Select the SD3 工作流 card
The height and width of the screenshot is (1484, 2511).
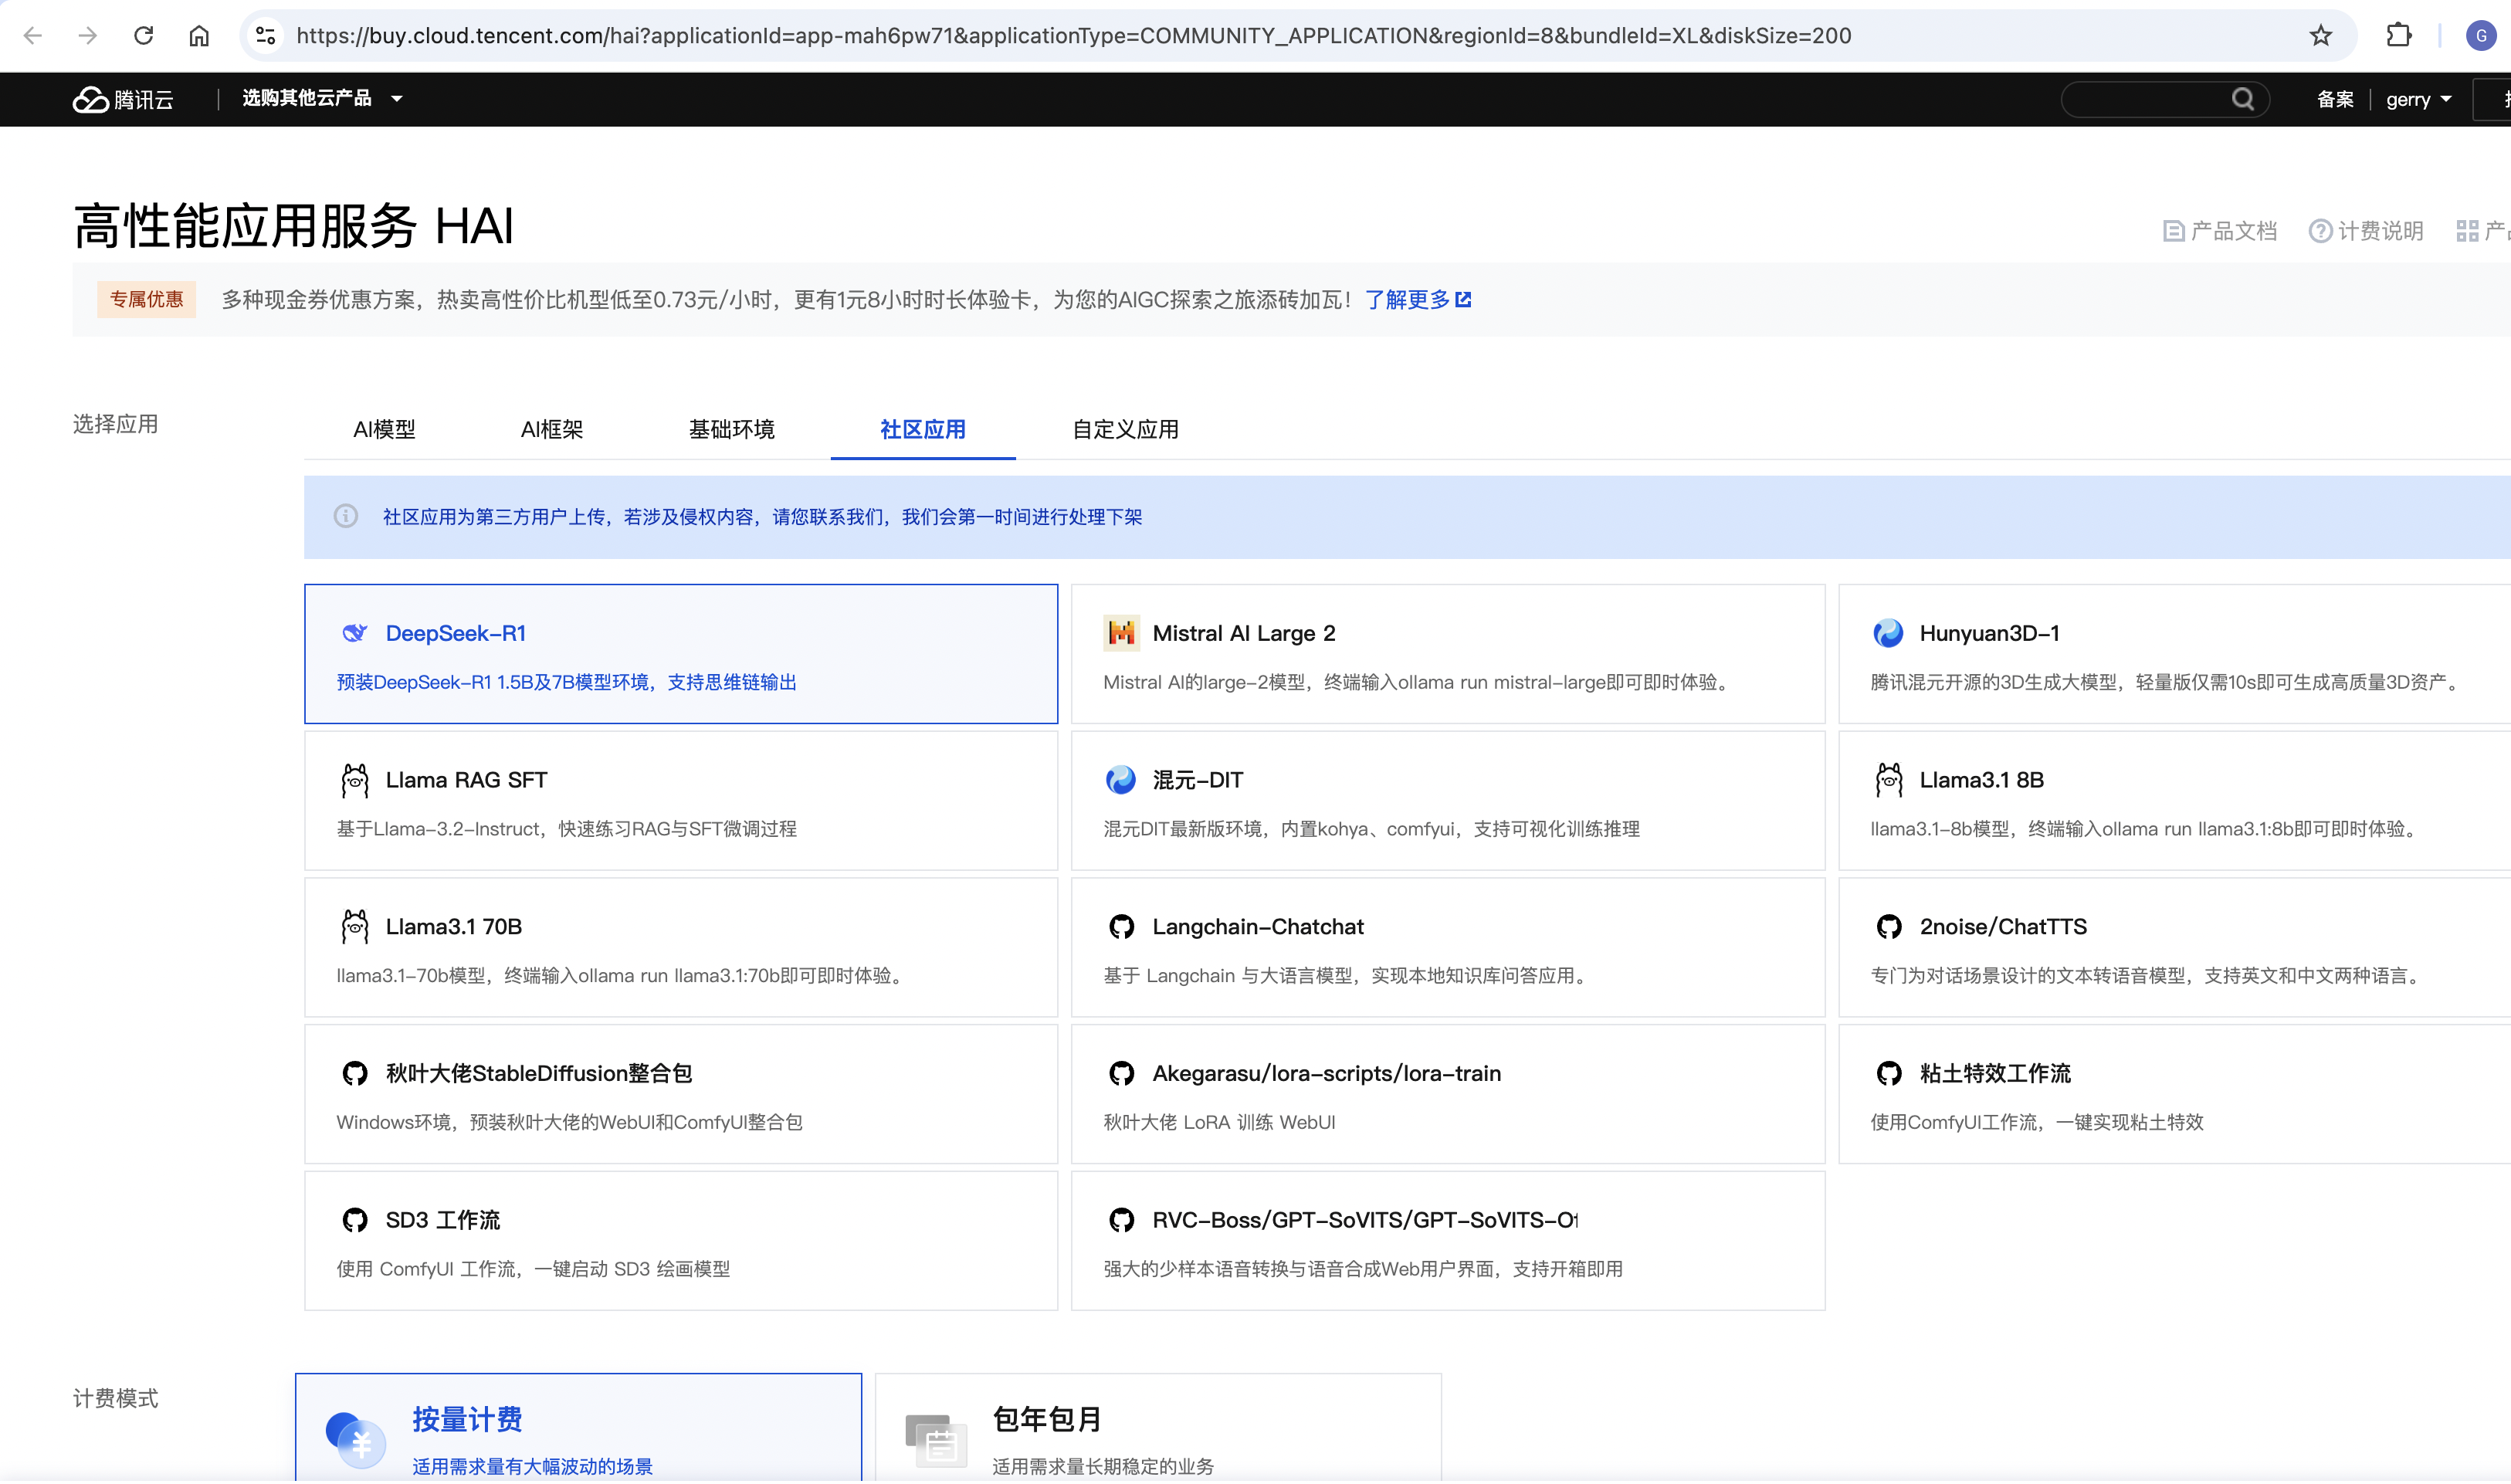pos(681,1242)
